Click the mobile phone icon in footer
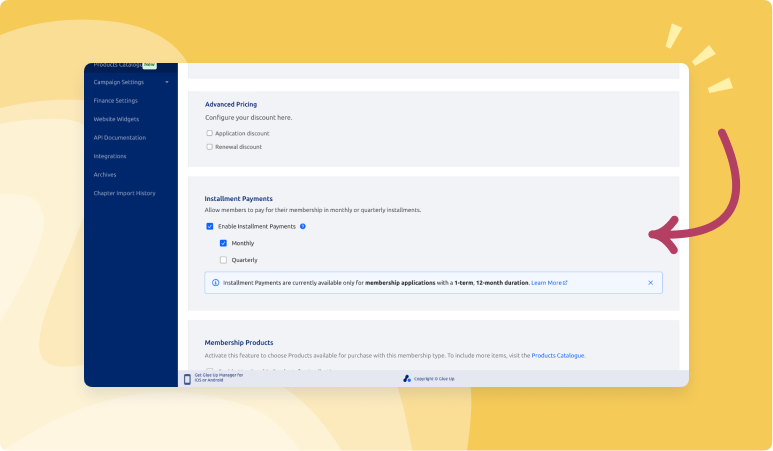 click(187, 379)
